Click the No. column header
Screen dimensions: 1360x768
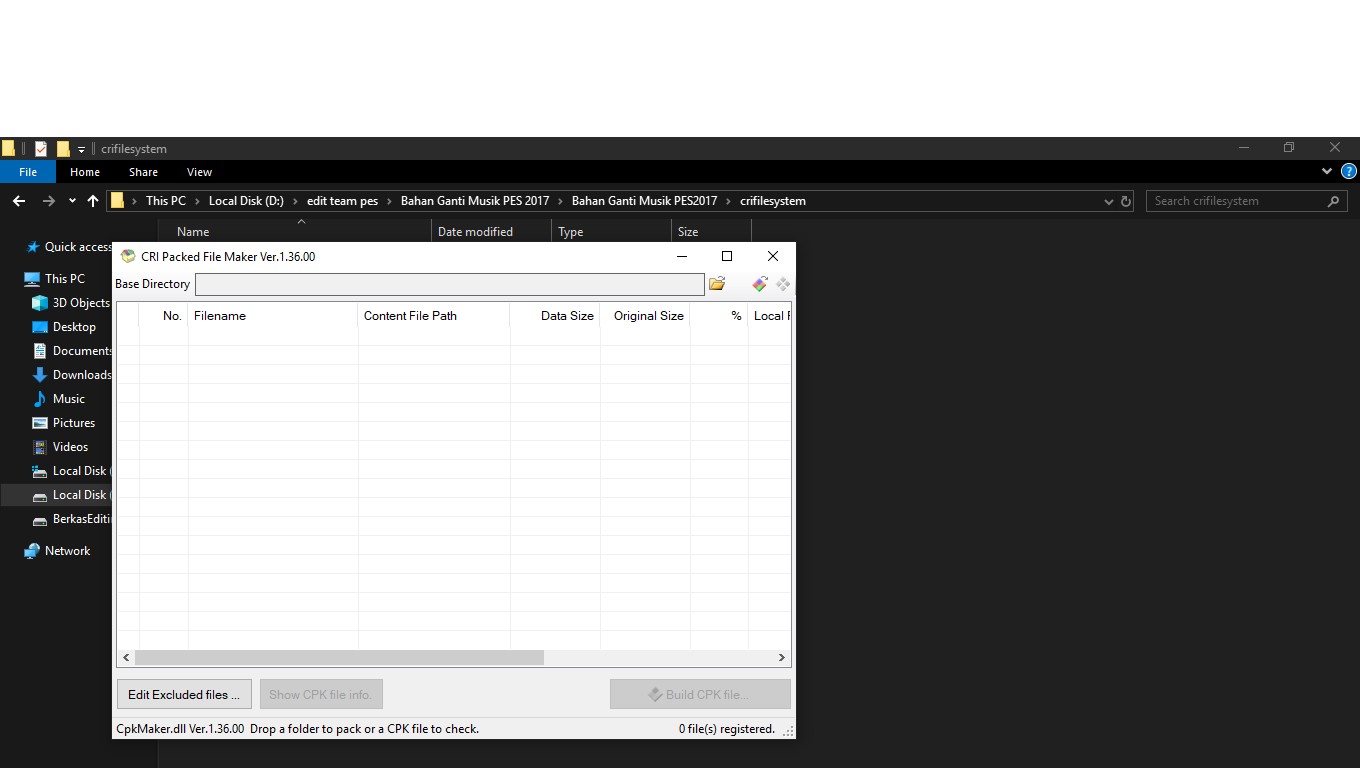pos(164,316)
